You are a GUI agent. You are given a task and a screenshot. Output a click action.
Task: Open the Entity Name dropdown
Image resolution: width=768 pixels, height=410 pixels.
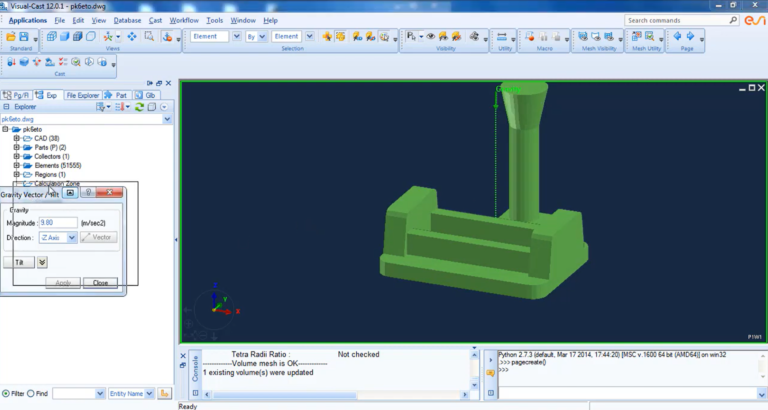pyautogui.click(x=149, y=393)
